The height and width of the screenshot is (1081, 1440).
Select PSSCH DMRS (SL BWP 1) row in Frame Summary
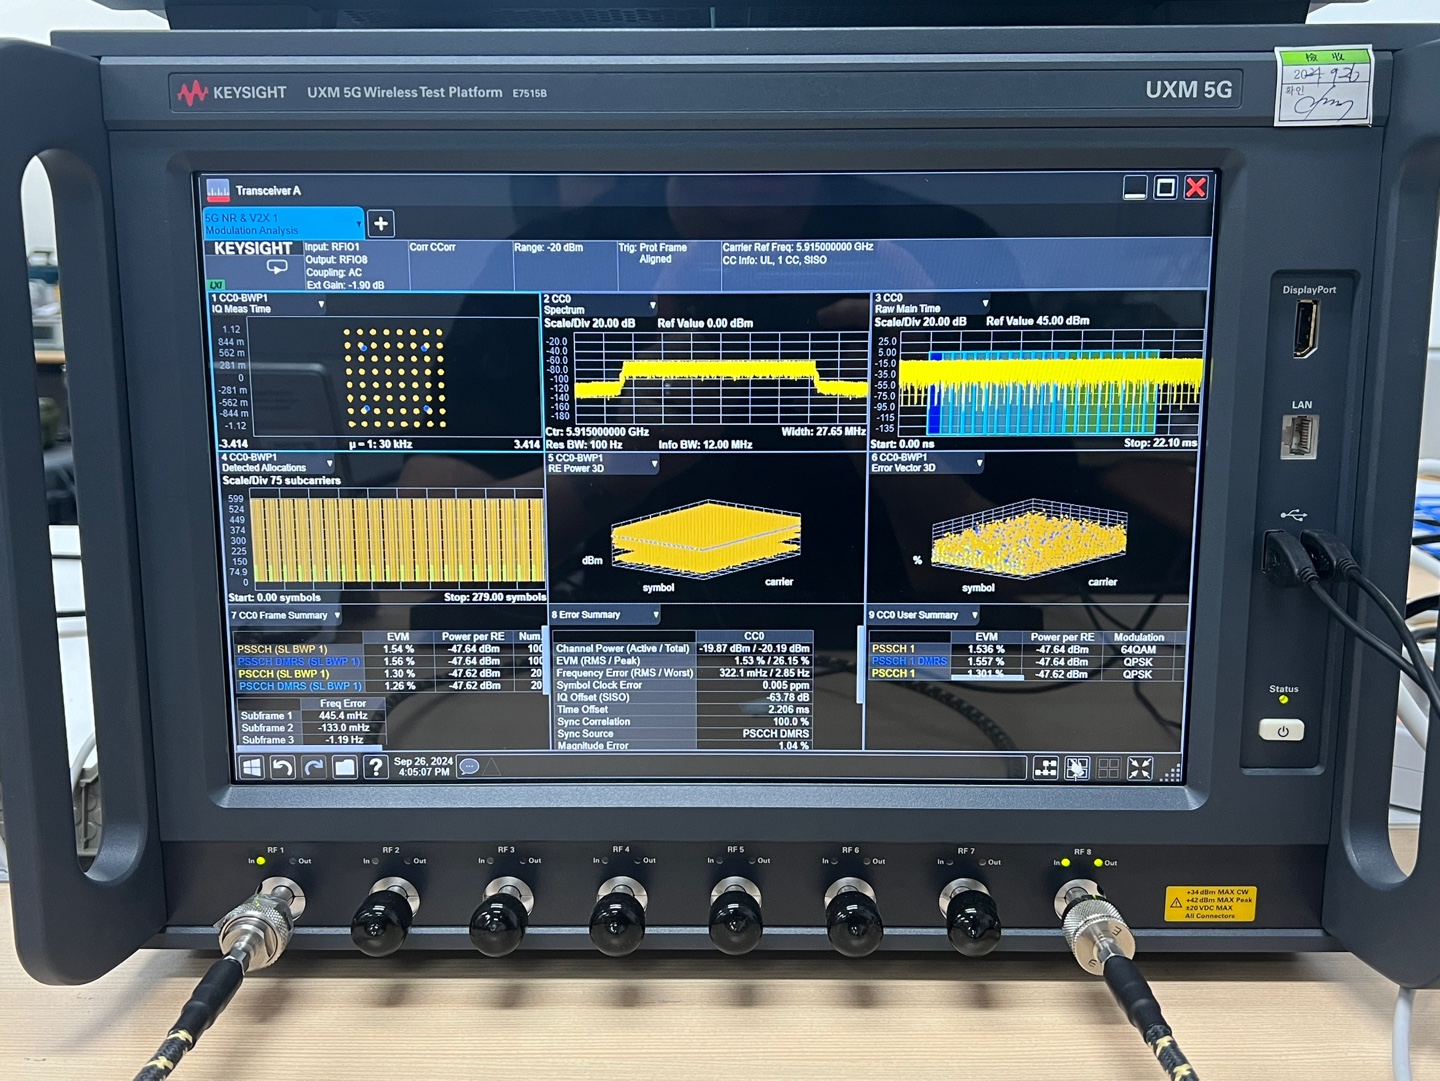point(389,661)
